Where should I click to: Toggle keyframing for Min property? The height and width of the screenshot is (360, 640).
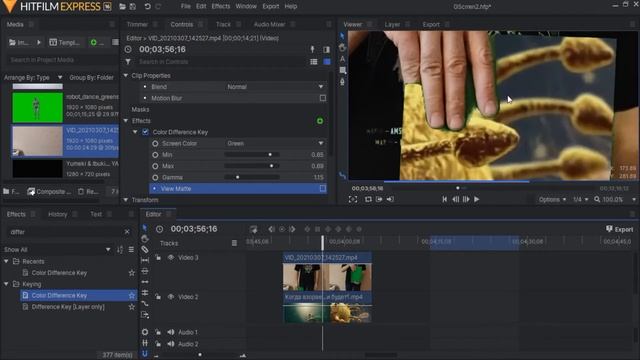click(x=155, y=155)
